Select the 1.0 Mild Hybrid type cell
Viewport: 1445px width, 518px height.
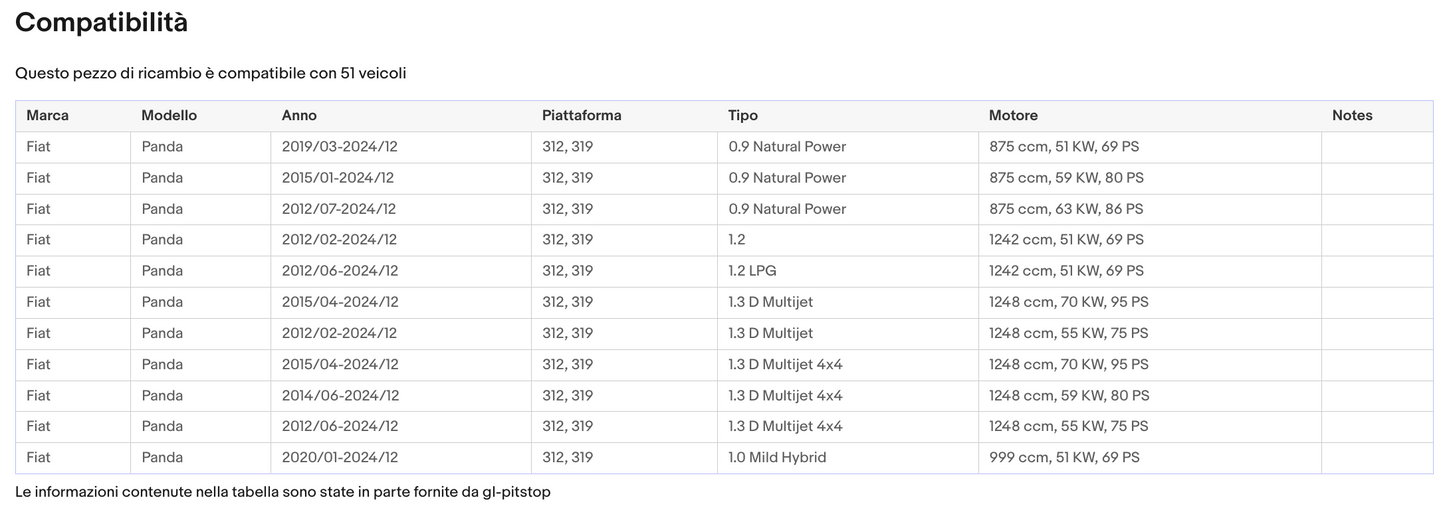coord(777,458)
